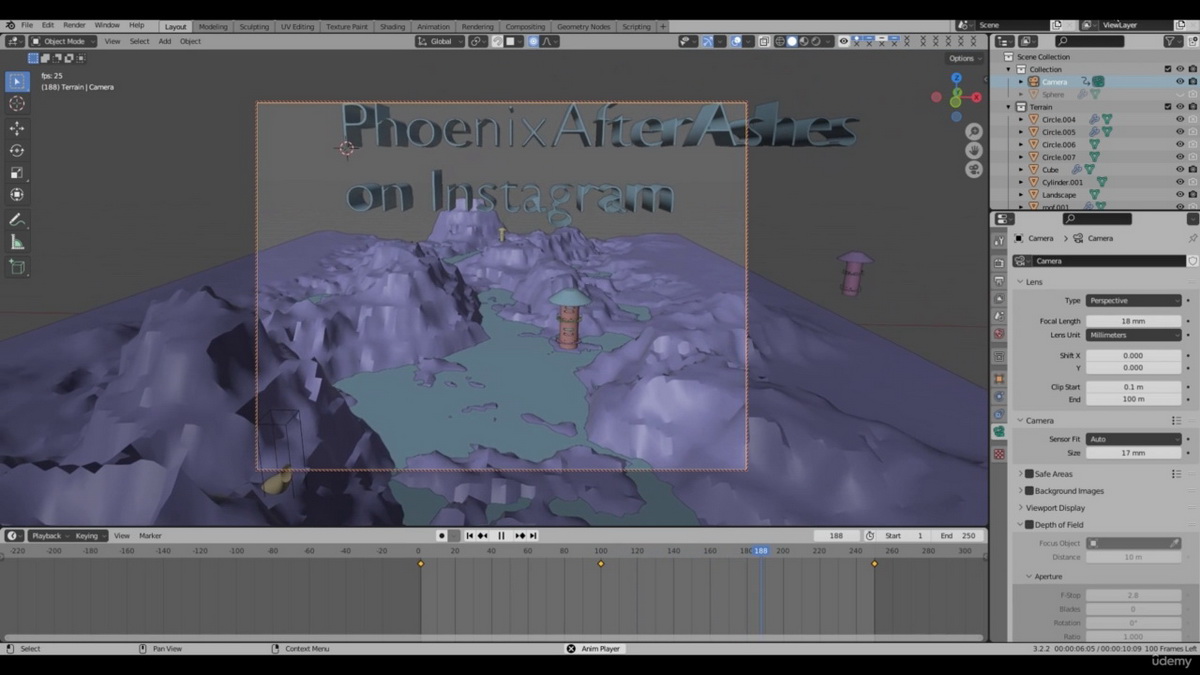Viewport: 1200px width, 675px height.
Task: Enable the Background Images checkbox
Action: (x=1029, y=491)
